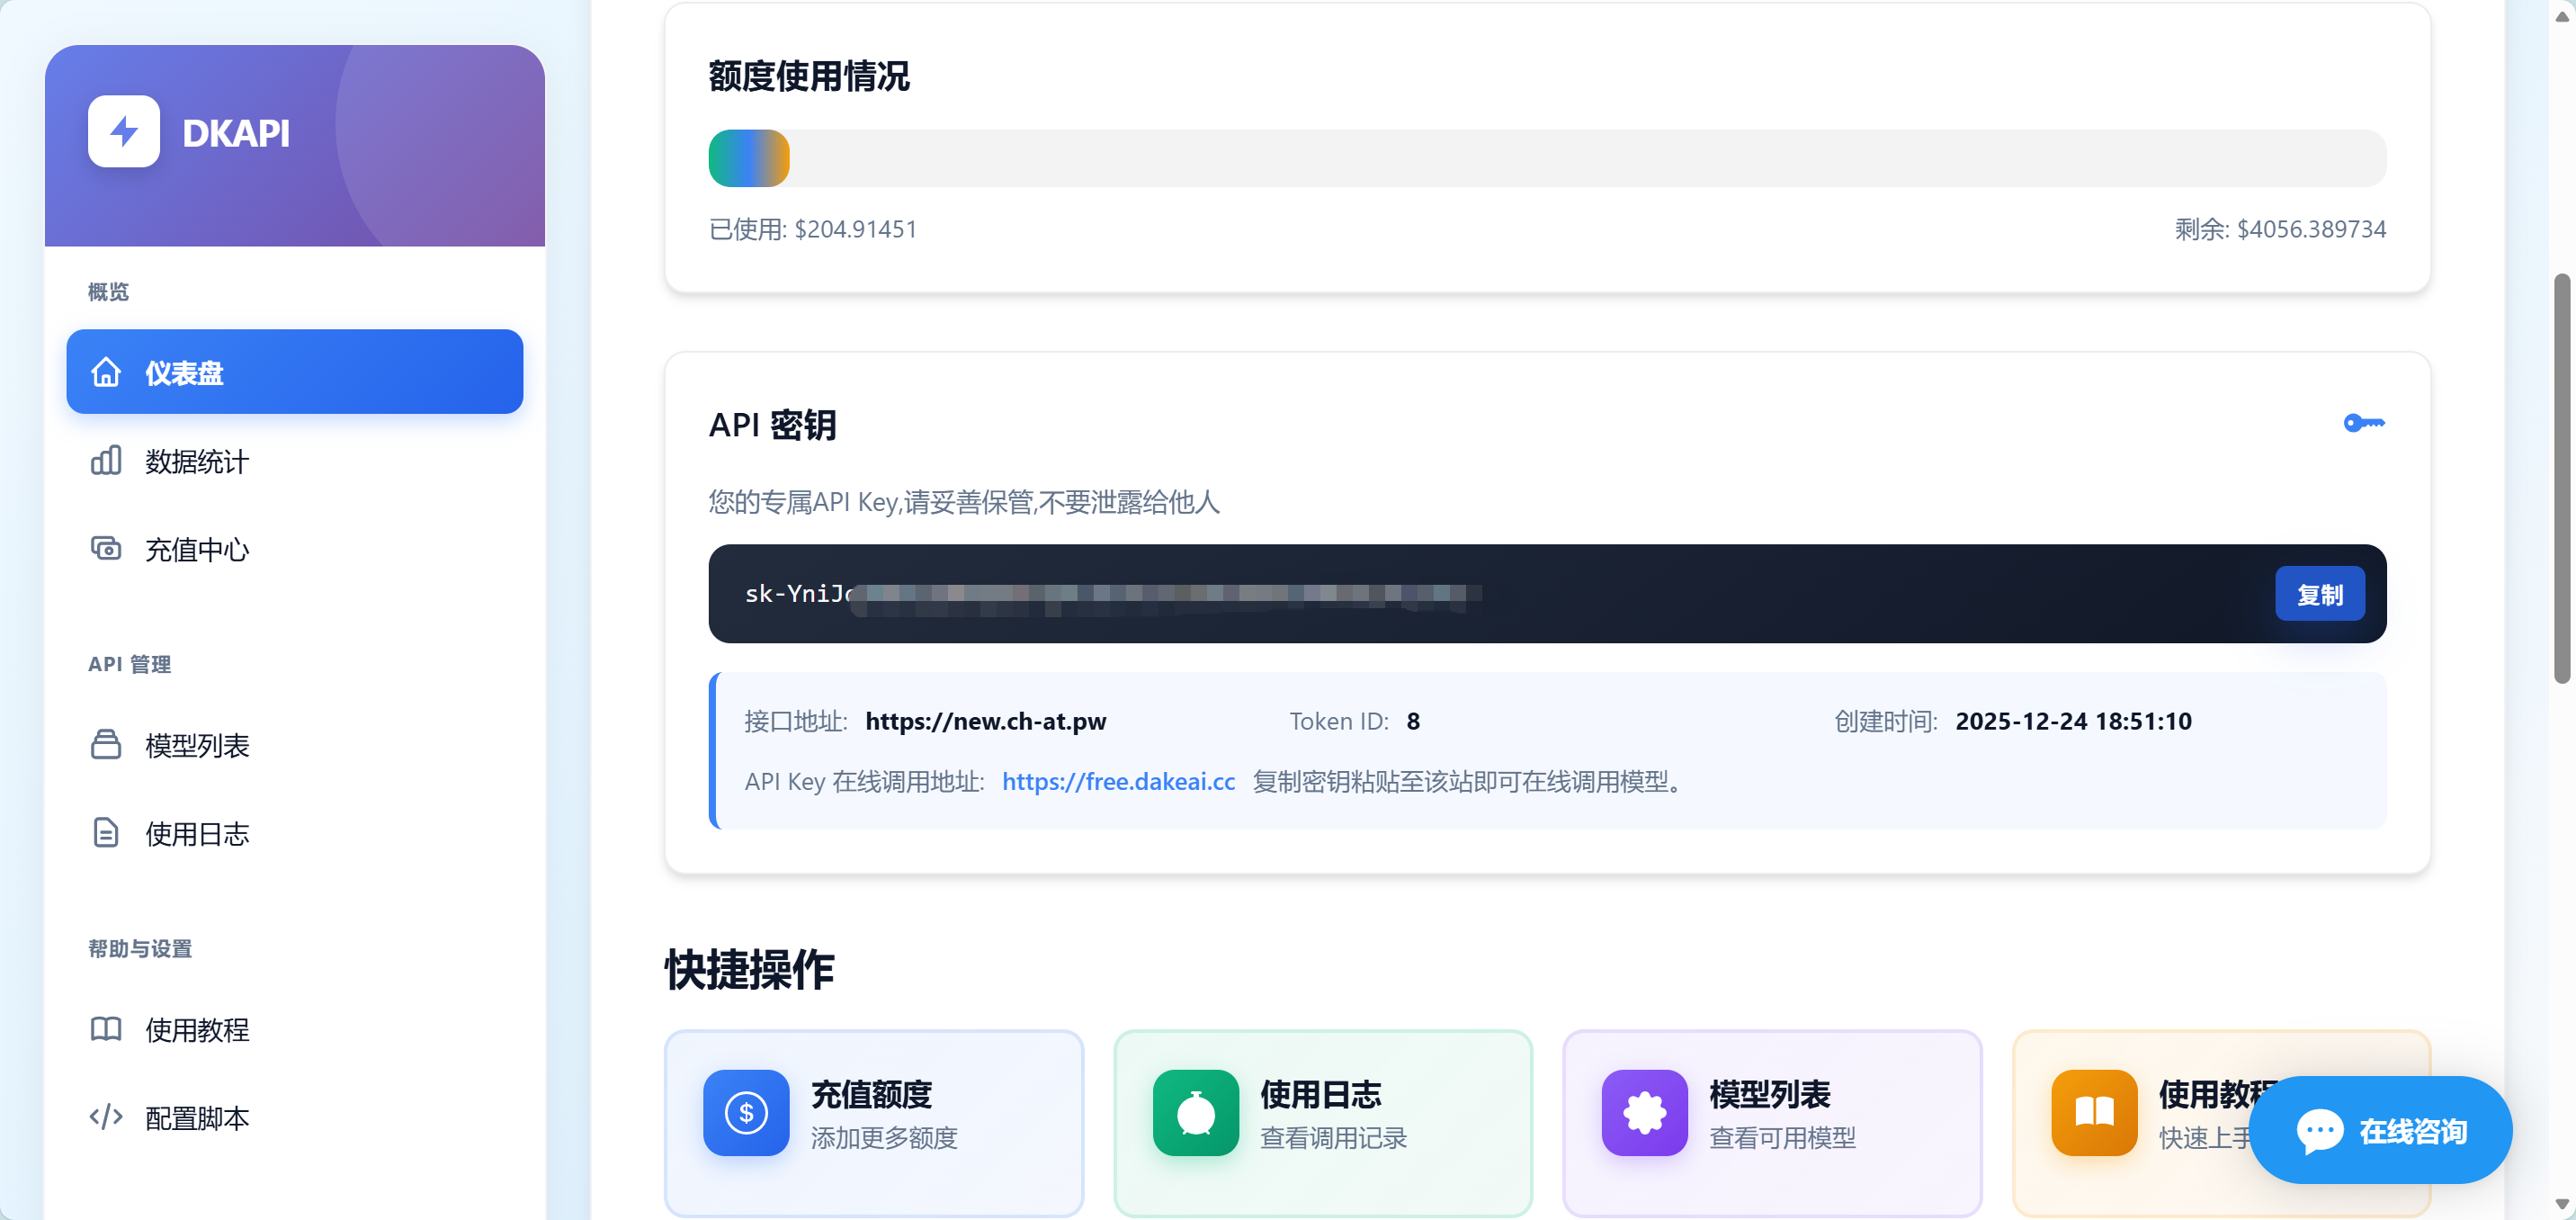2576x1220 pixels.
Task: Click the quota usage progress bar
Action: pos(1546,158)
